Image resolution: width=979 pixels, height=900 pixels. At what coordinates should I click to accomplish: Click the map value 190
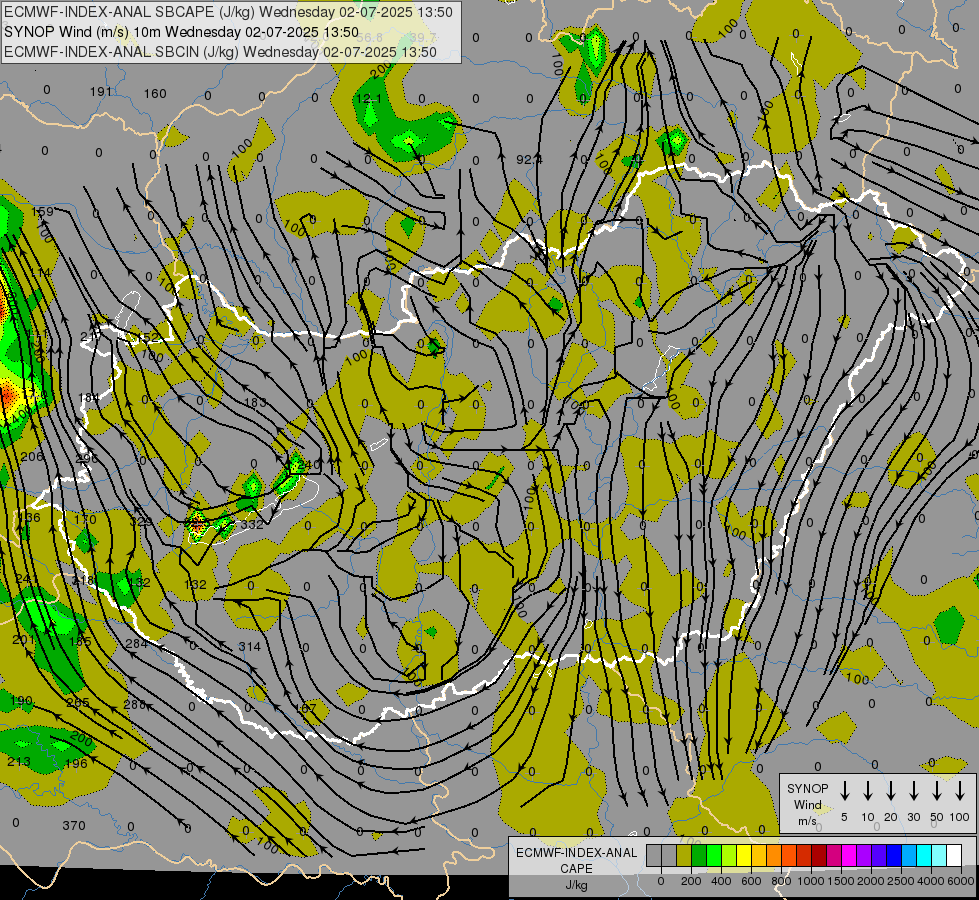21,700
